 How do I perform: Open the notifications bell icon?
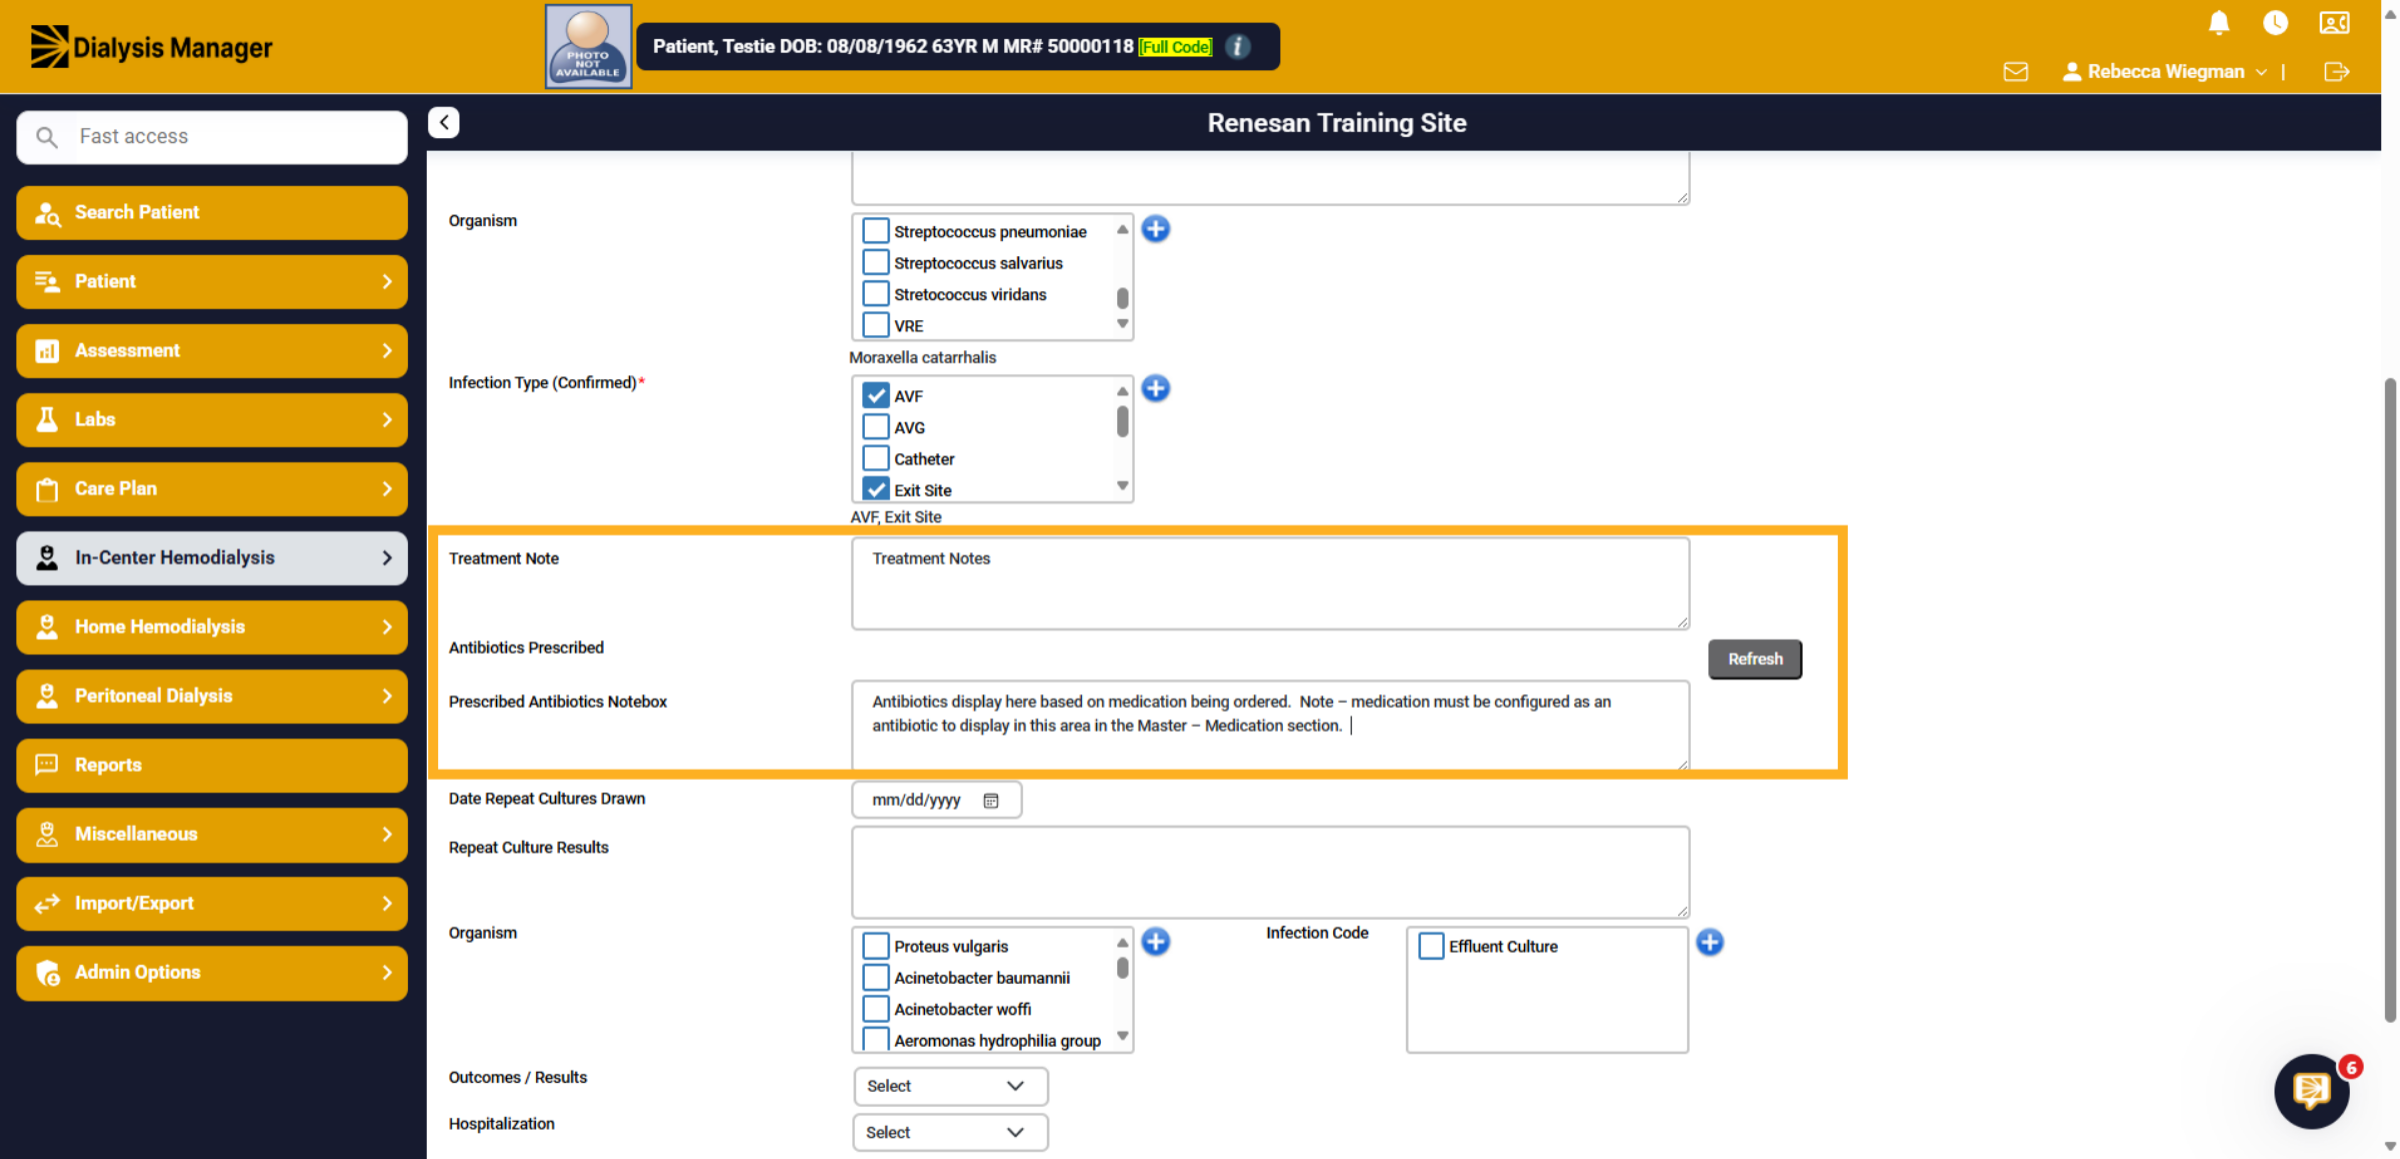click(2219, 22)
